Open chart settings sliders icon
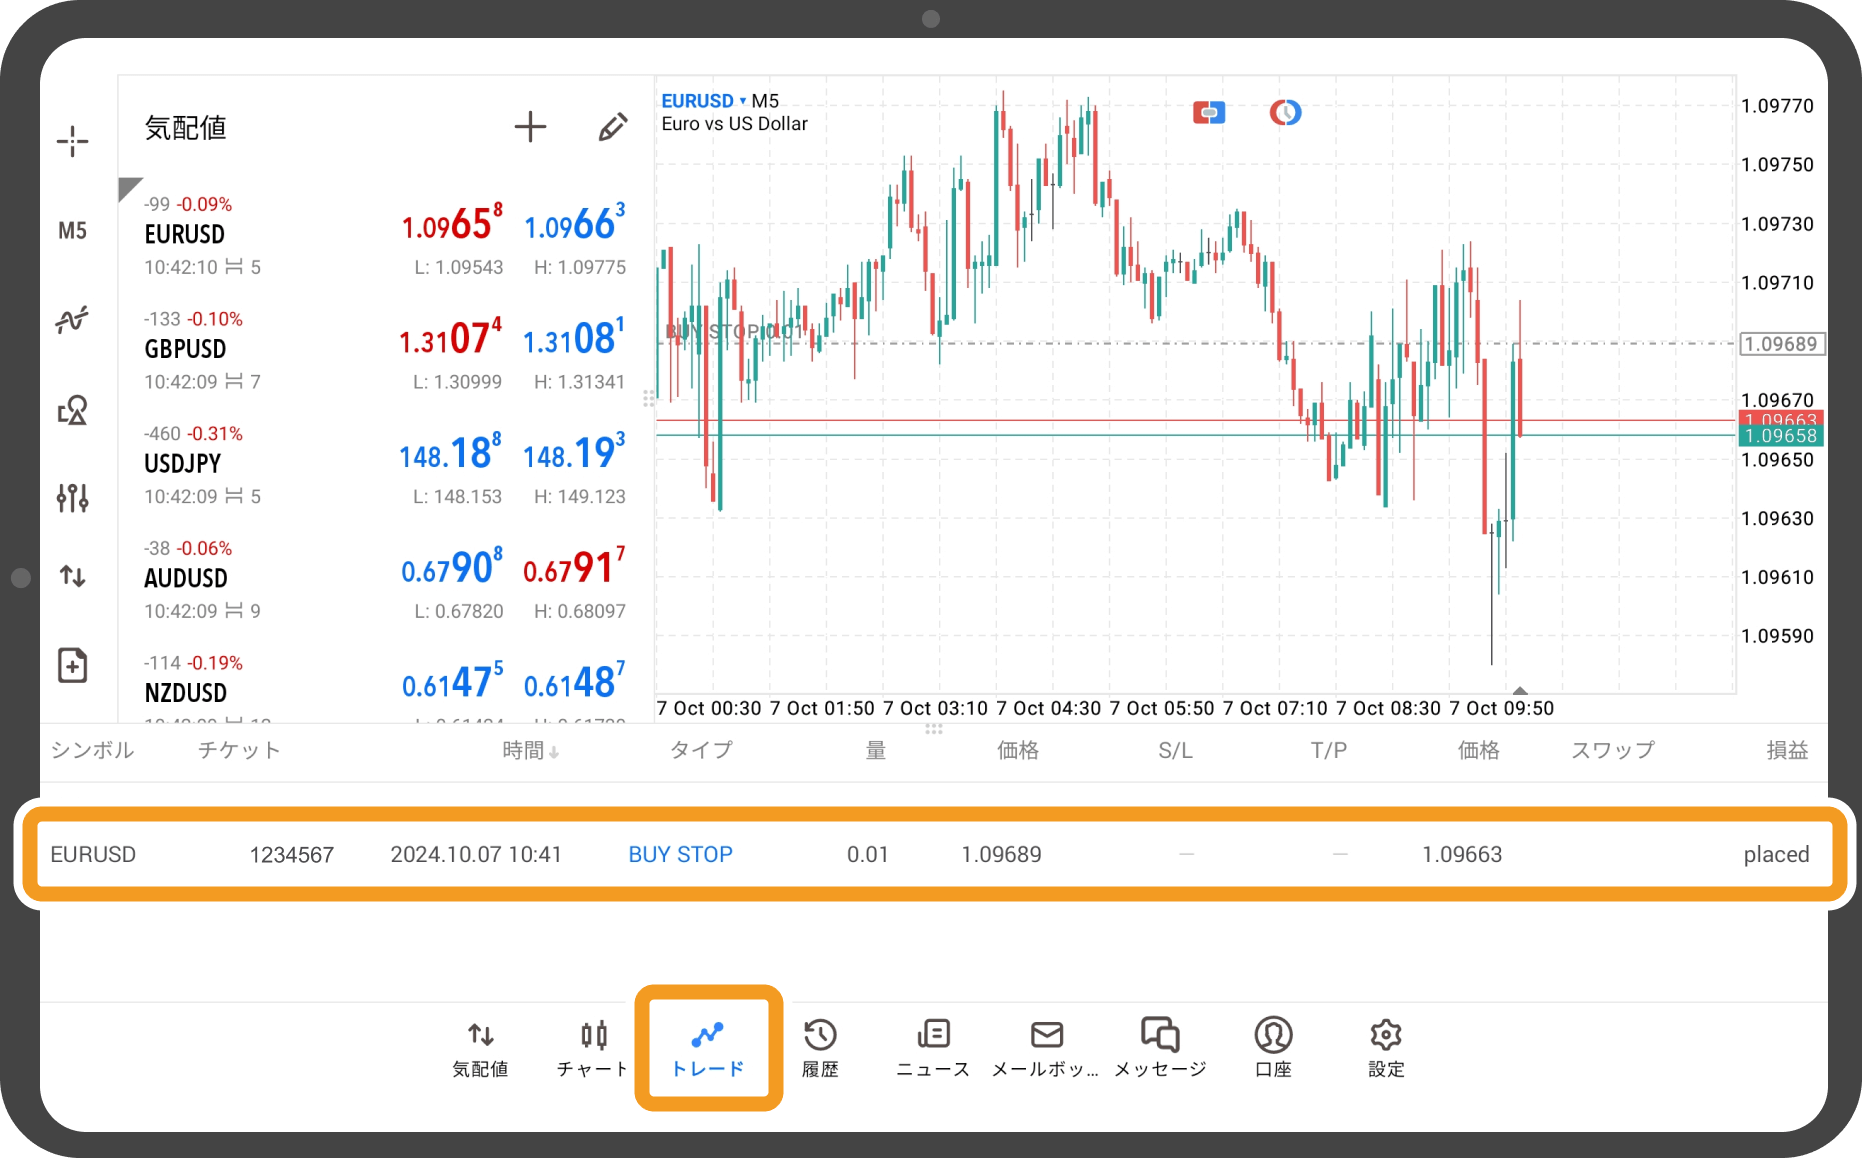 pos(72,497)
